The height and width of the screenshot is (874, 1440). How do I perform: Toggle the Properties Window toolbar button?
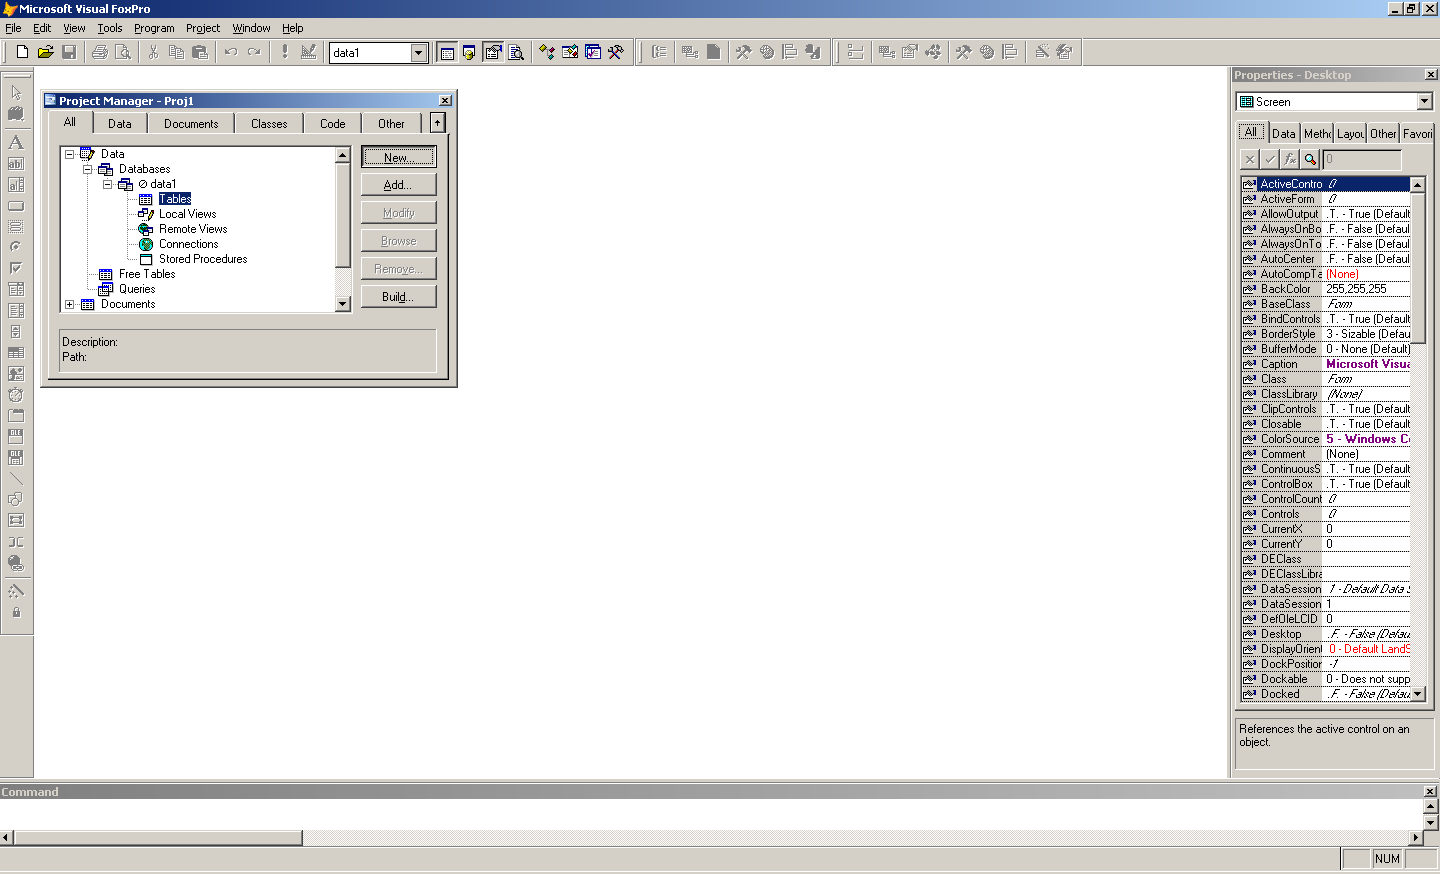(x=493, y=52)
